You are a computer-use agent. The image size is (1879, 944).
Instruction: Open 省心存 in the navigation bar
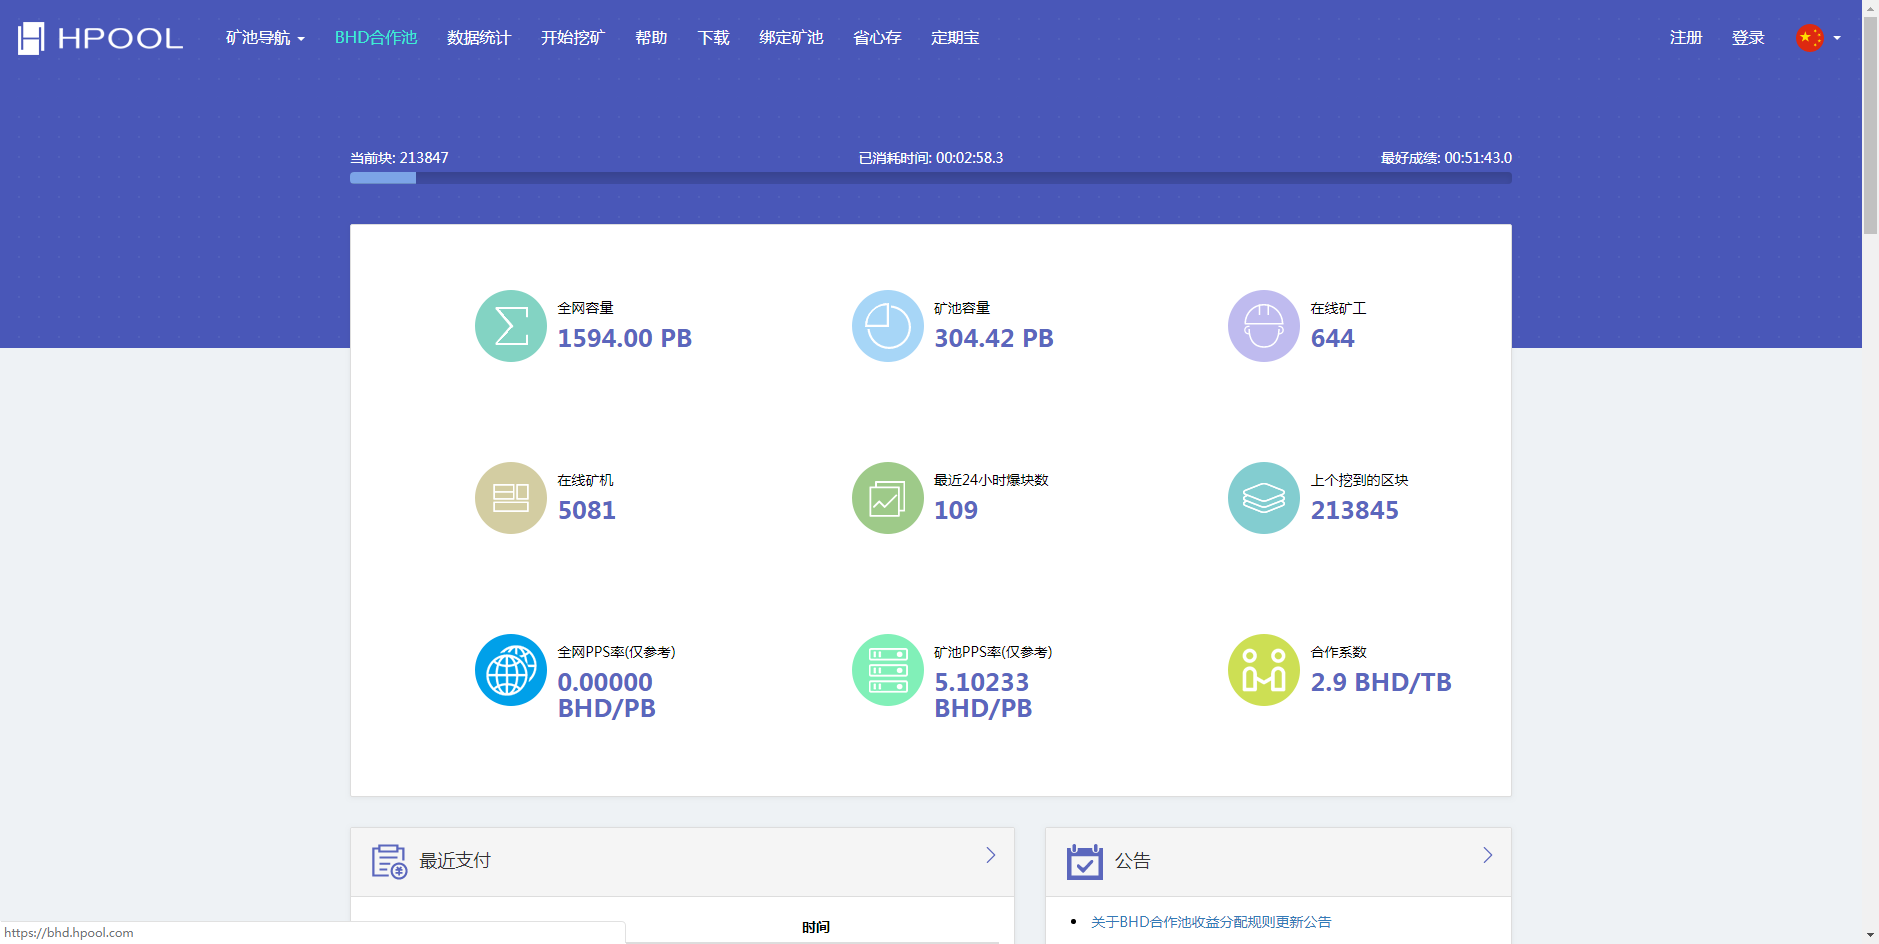click(877, 38)
